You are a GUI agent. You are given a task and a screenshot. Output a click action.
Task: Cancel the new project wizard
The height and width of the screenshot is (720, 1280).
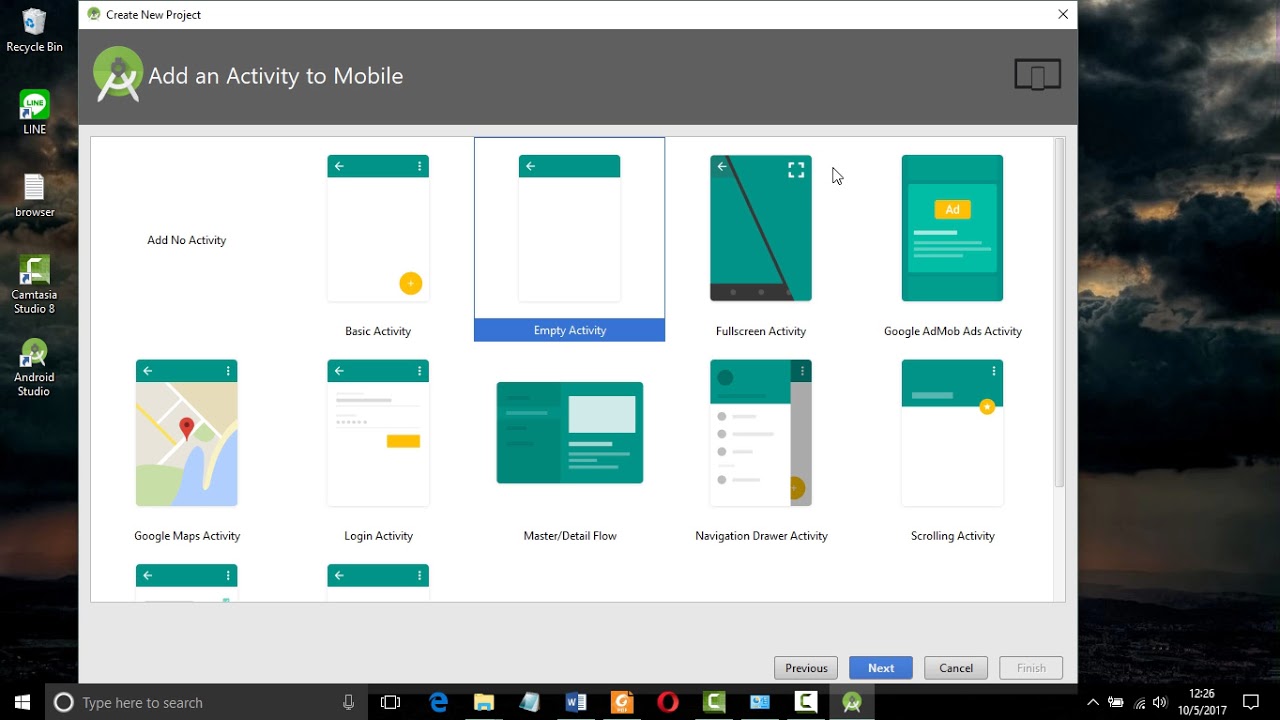point(956,668)
